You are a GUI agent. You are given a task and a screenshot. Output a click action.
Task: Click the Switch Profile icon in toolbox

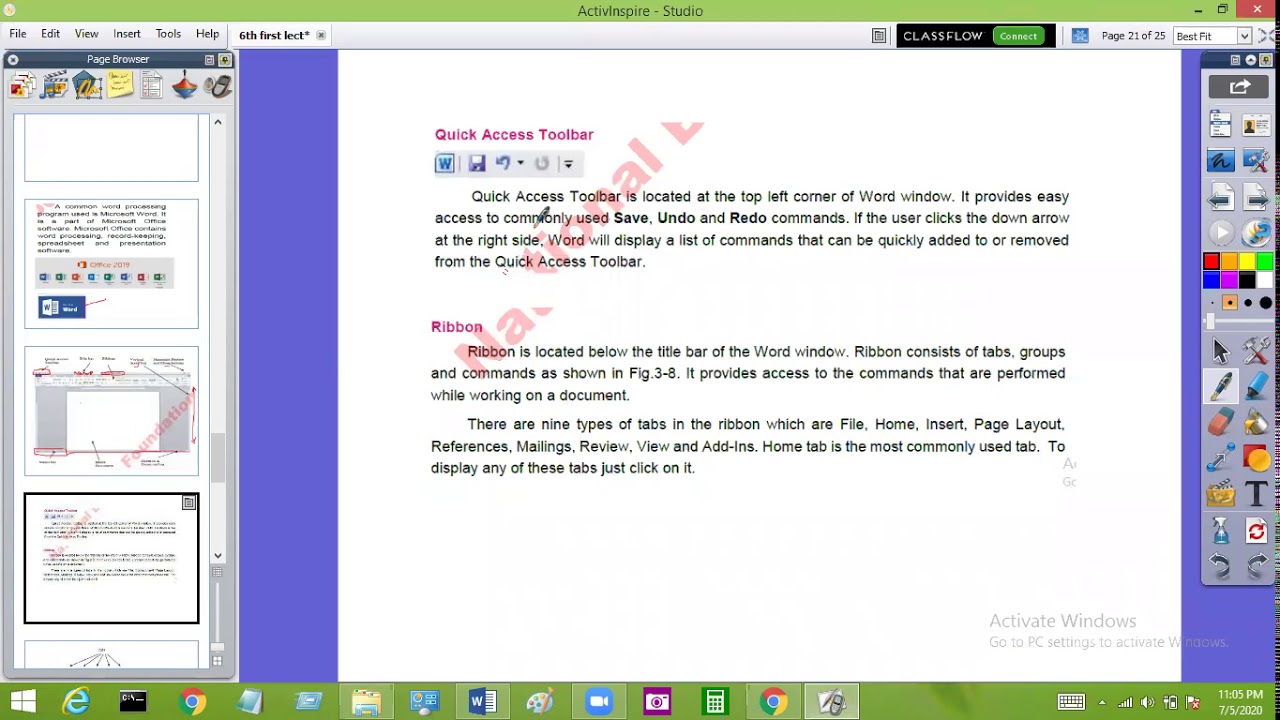click(1257, 125)
